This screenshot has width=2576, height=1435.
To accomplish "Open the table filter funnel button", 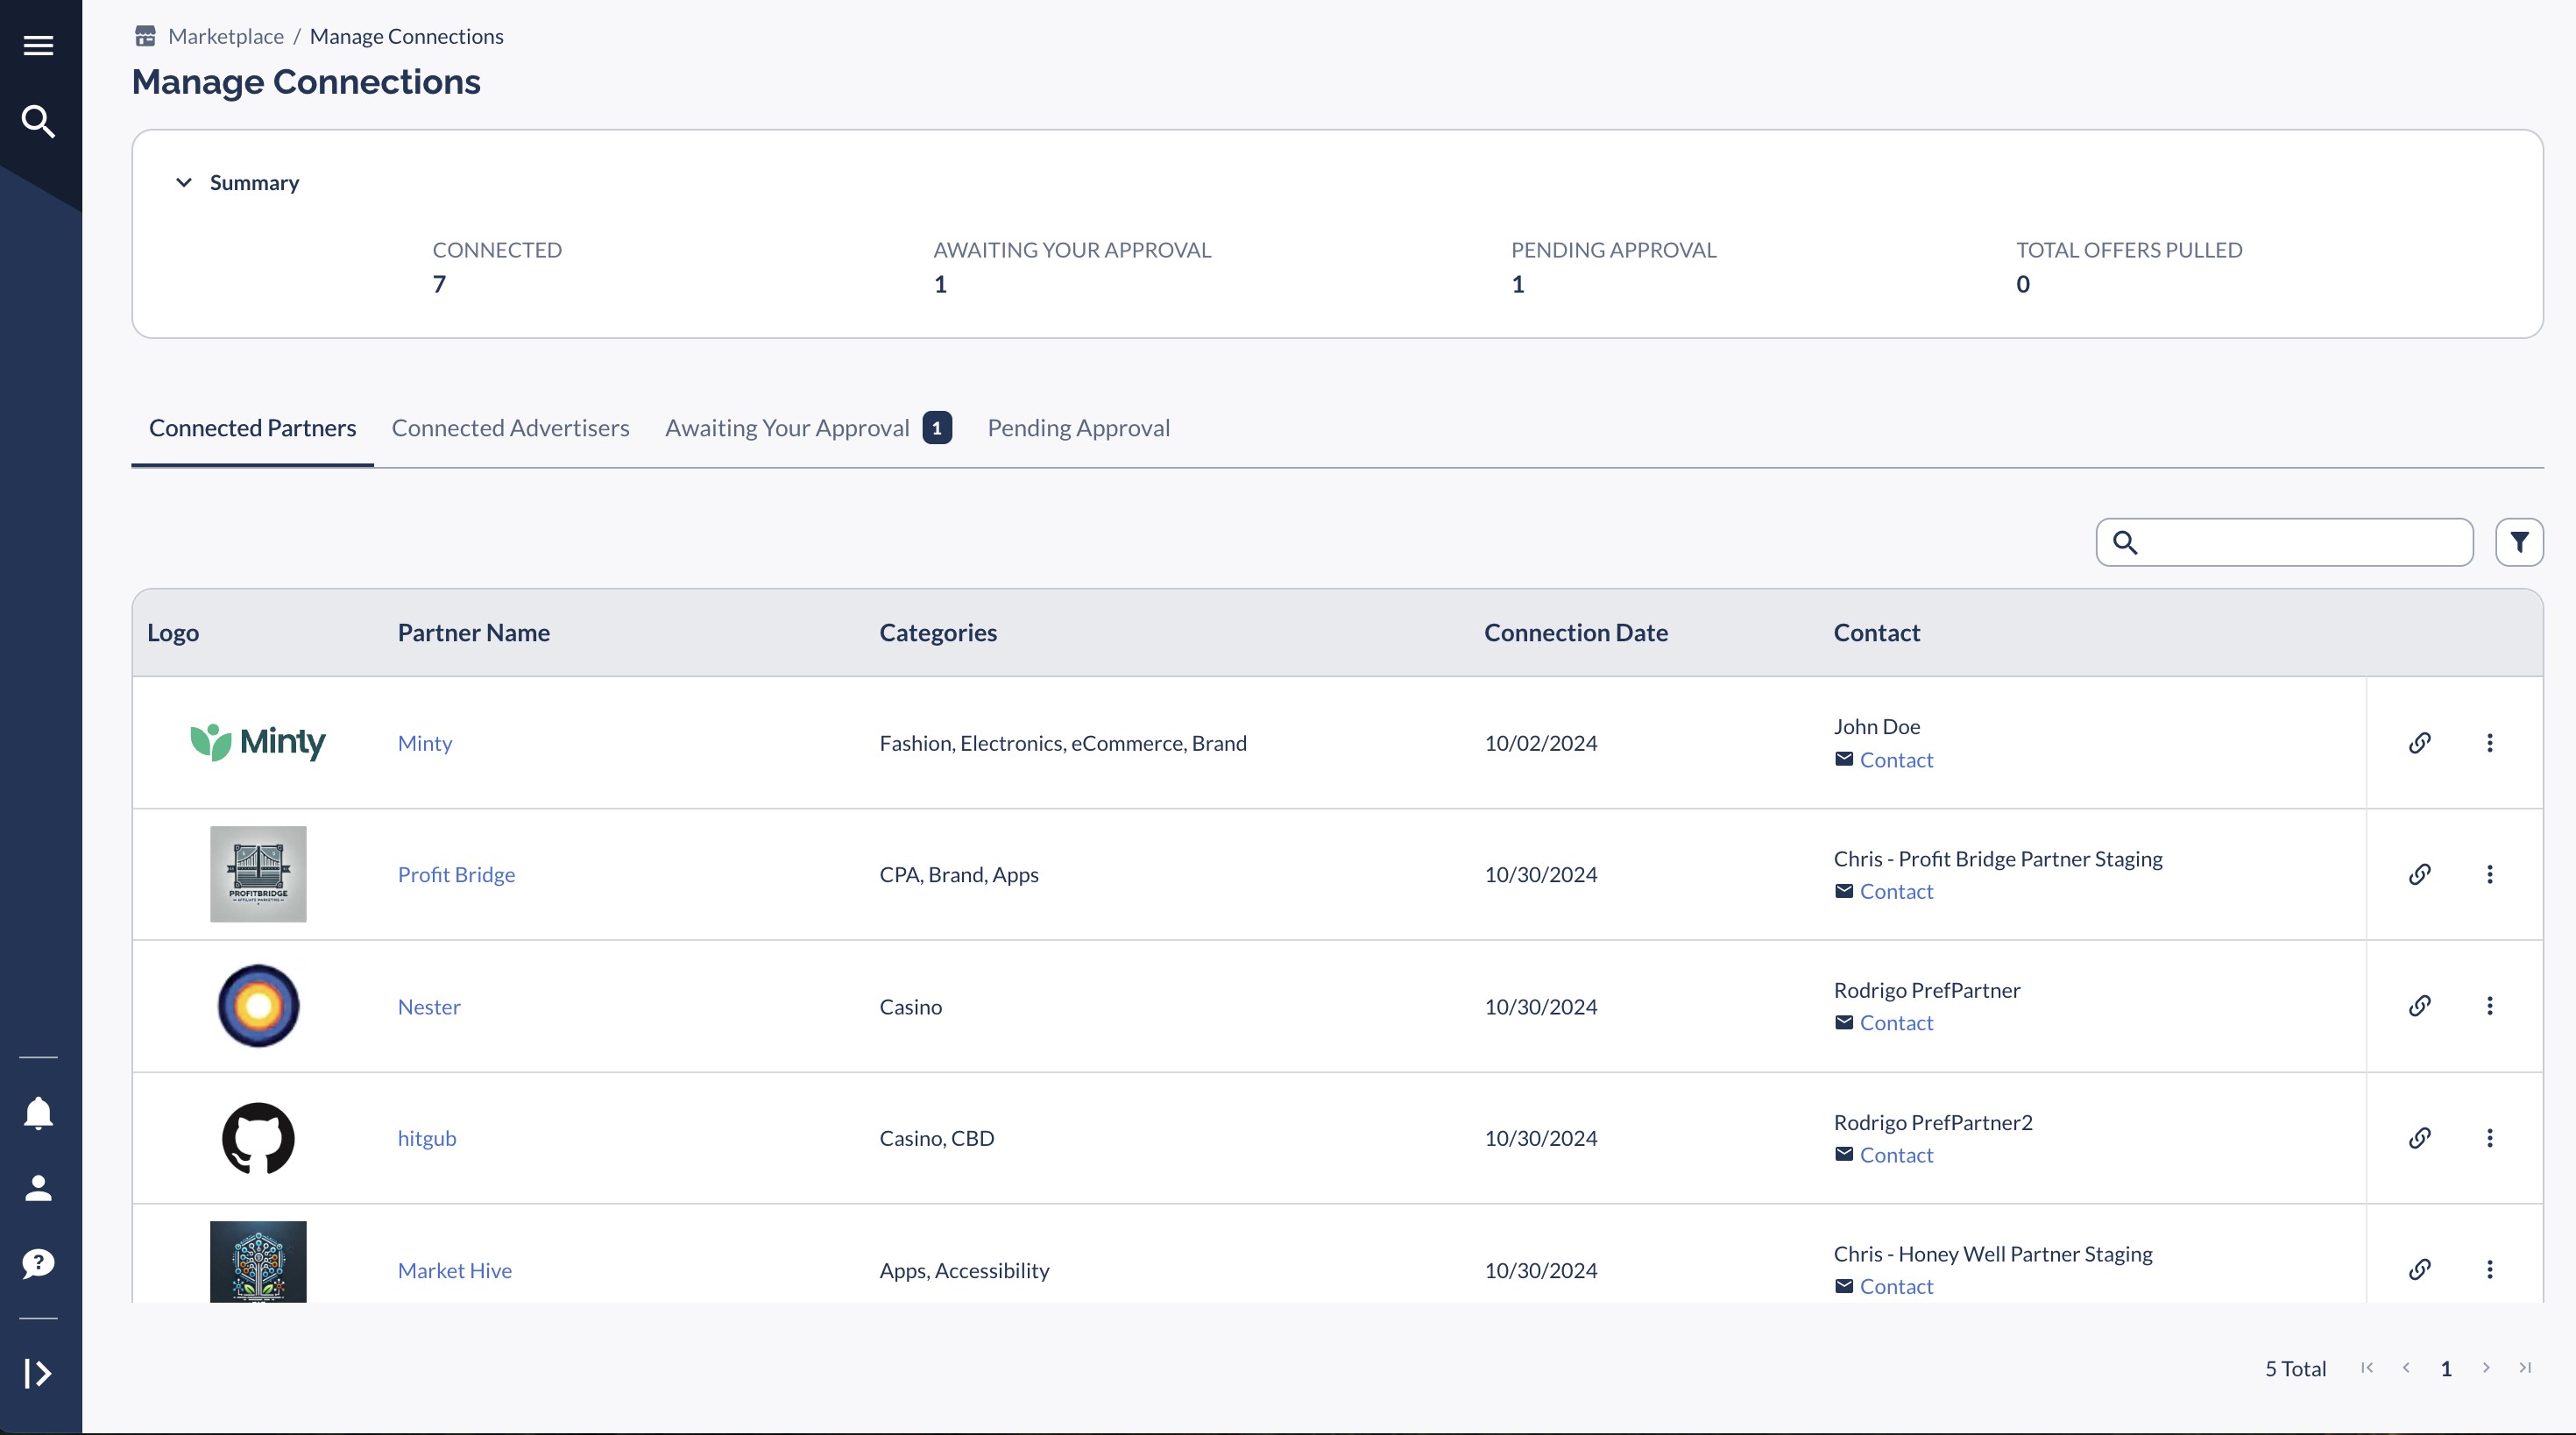I will click(2518, 542).
